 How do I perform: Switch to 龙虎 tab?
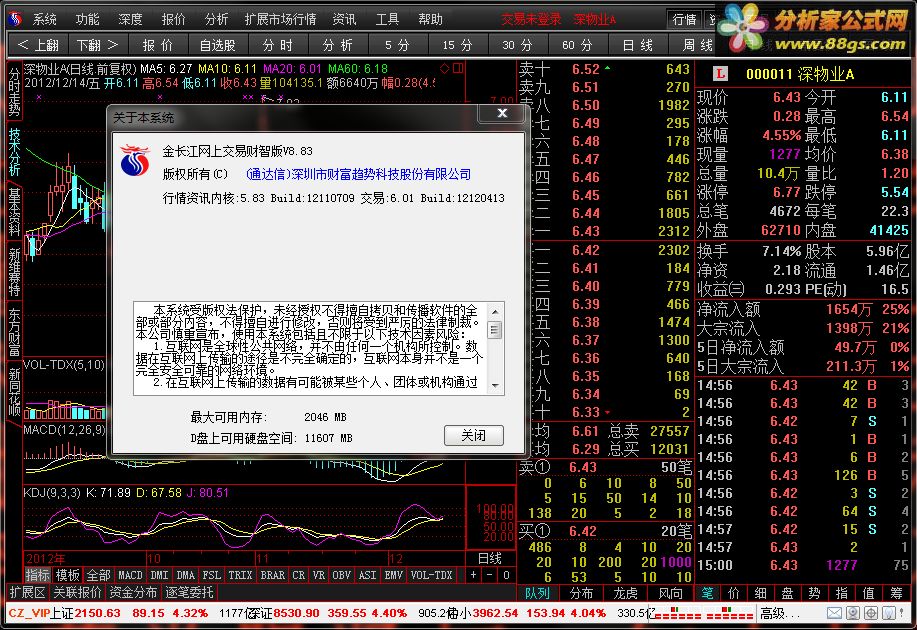(x=625, y=593)
